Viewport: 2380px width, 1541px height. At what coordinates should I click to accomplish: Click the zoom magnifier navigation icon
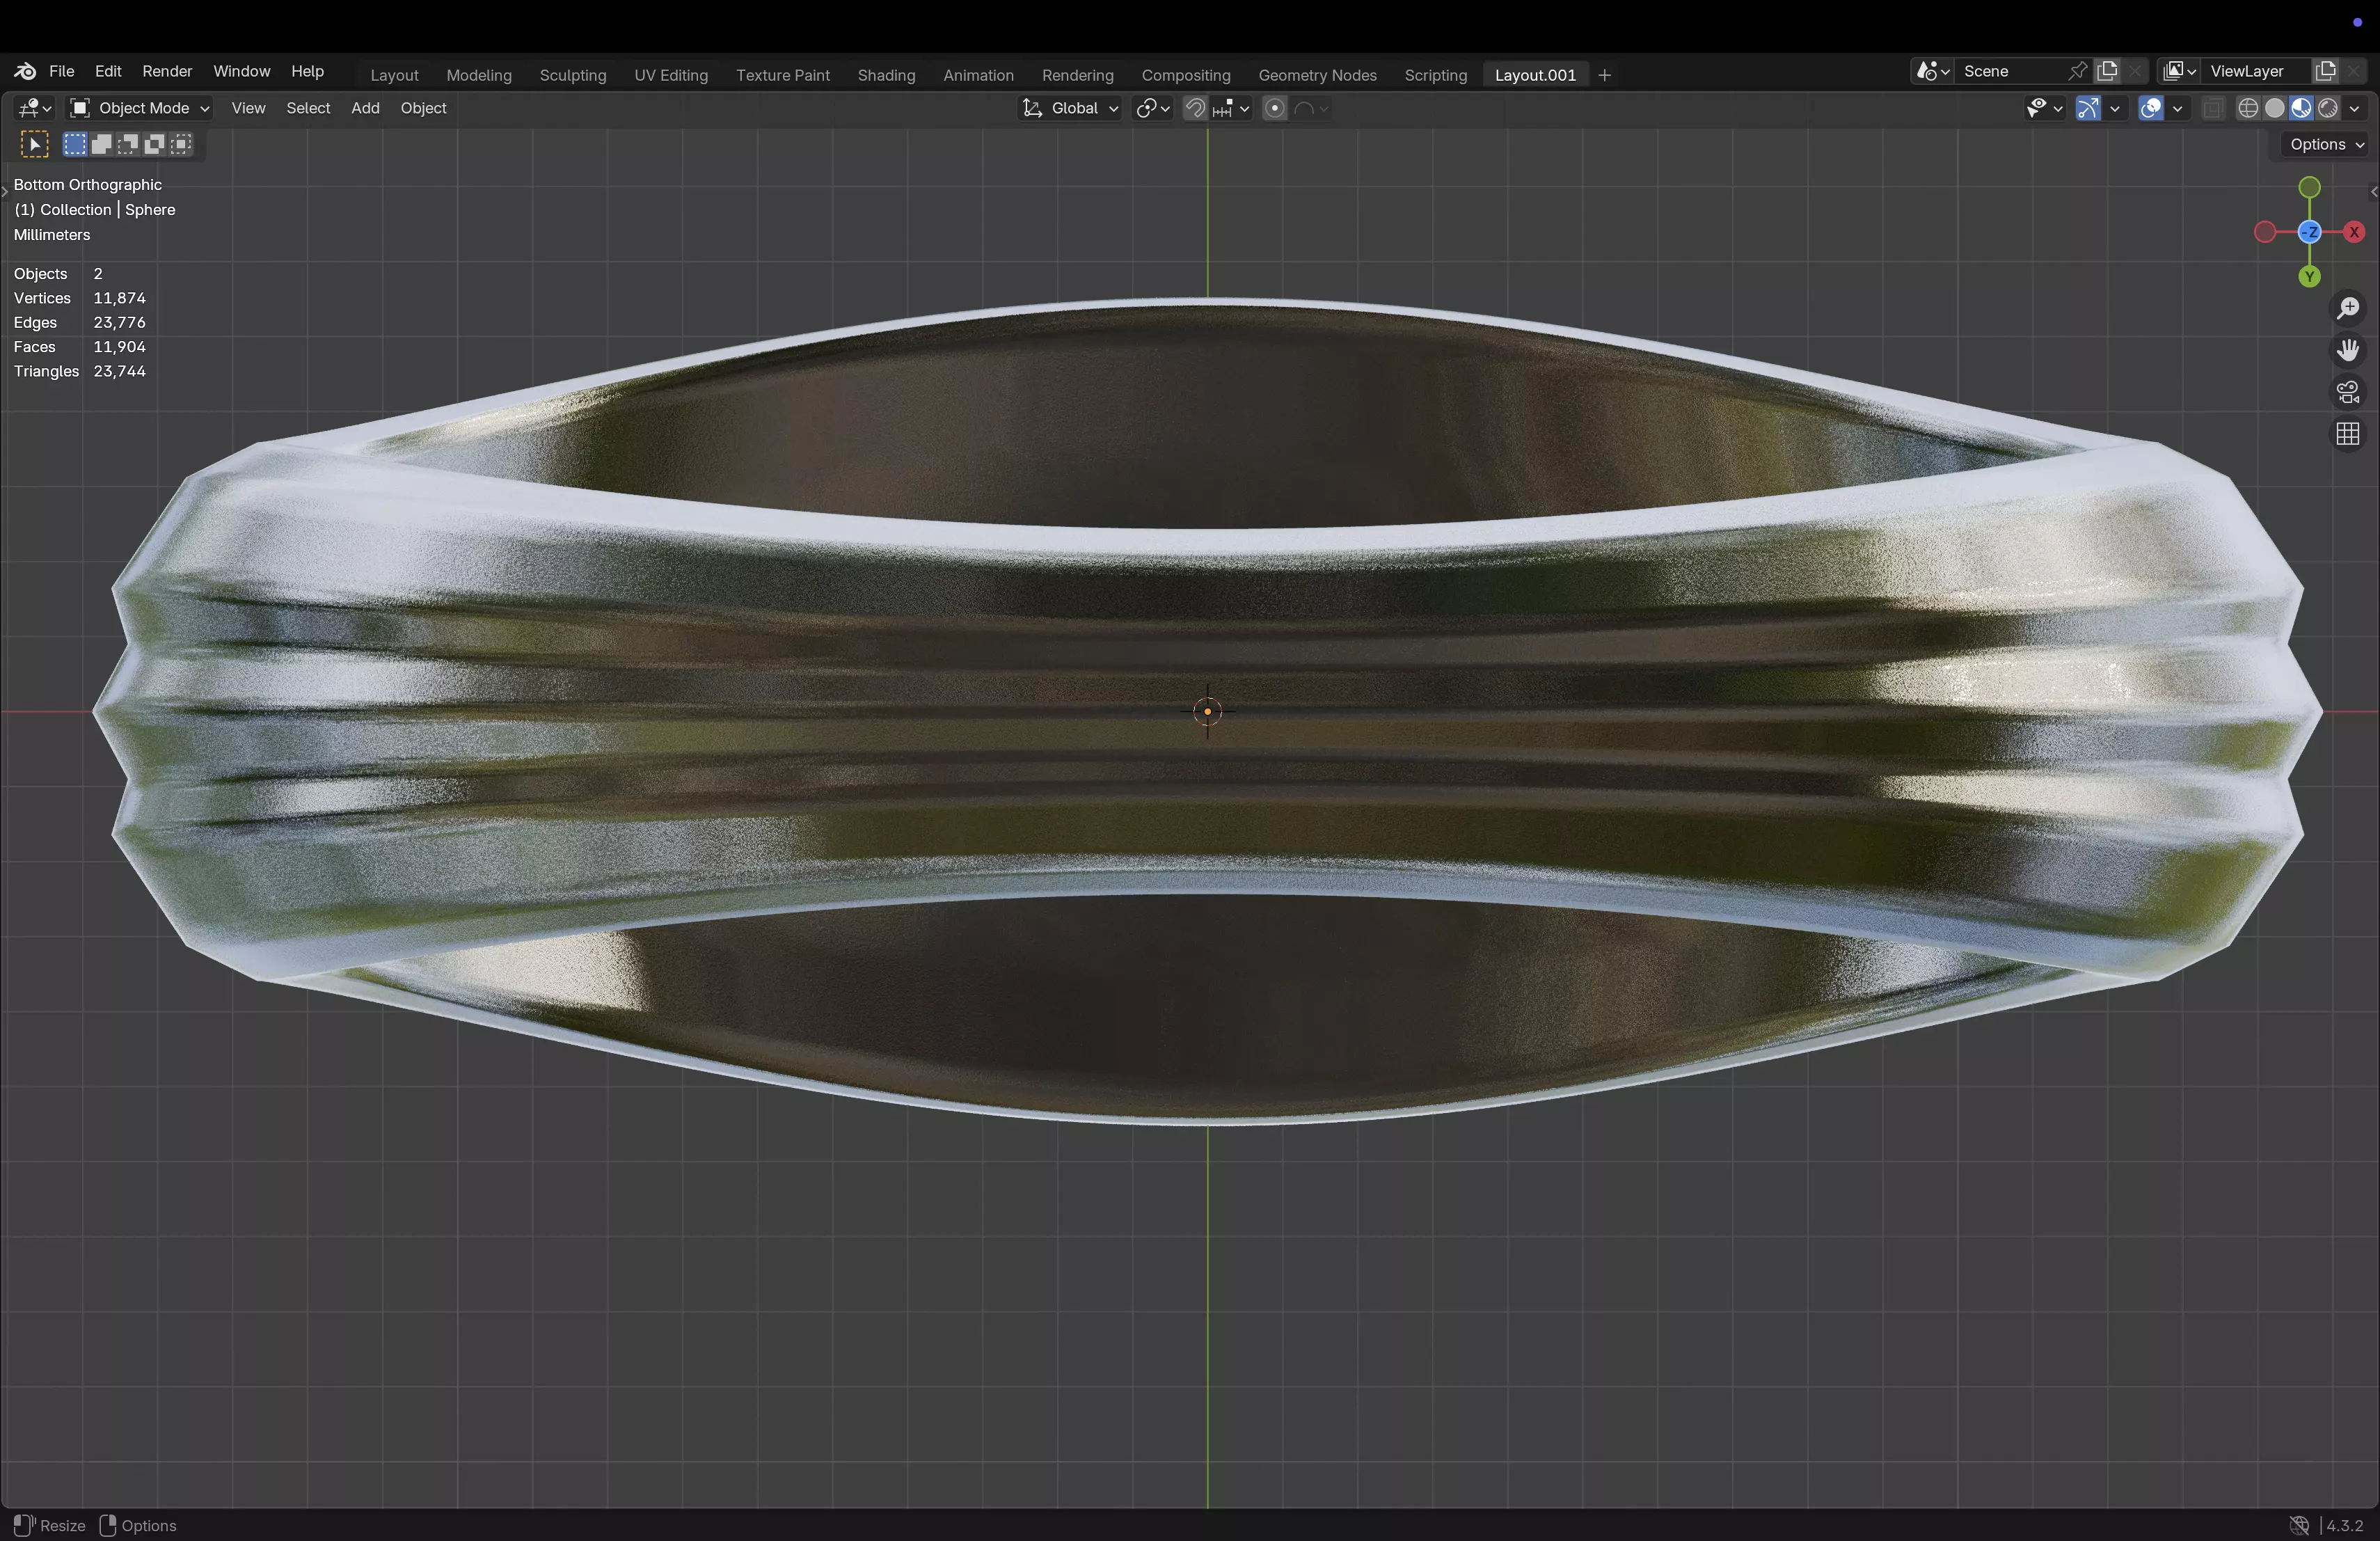pyautogui.click(x=2348, y=308)
